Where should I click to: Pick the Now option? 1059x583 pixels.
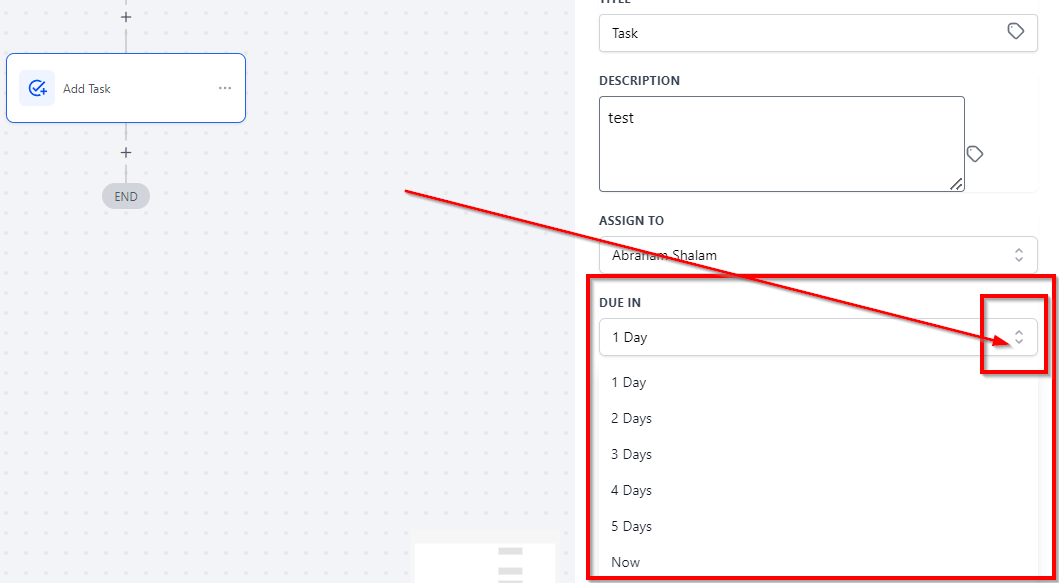[626, 562]
